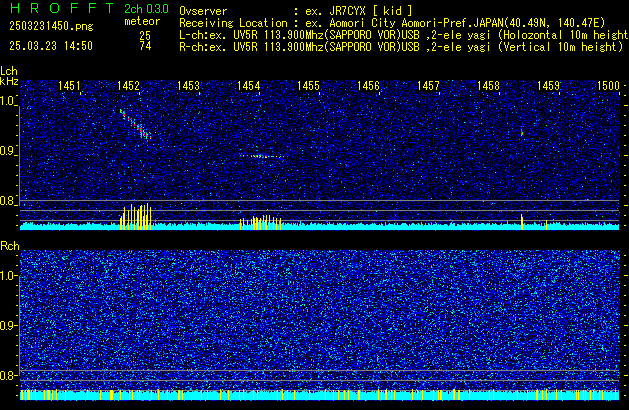Select the 1453 time marker
The width and height of the screenshot is (629, 410).
point(188,86)
